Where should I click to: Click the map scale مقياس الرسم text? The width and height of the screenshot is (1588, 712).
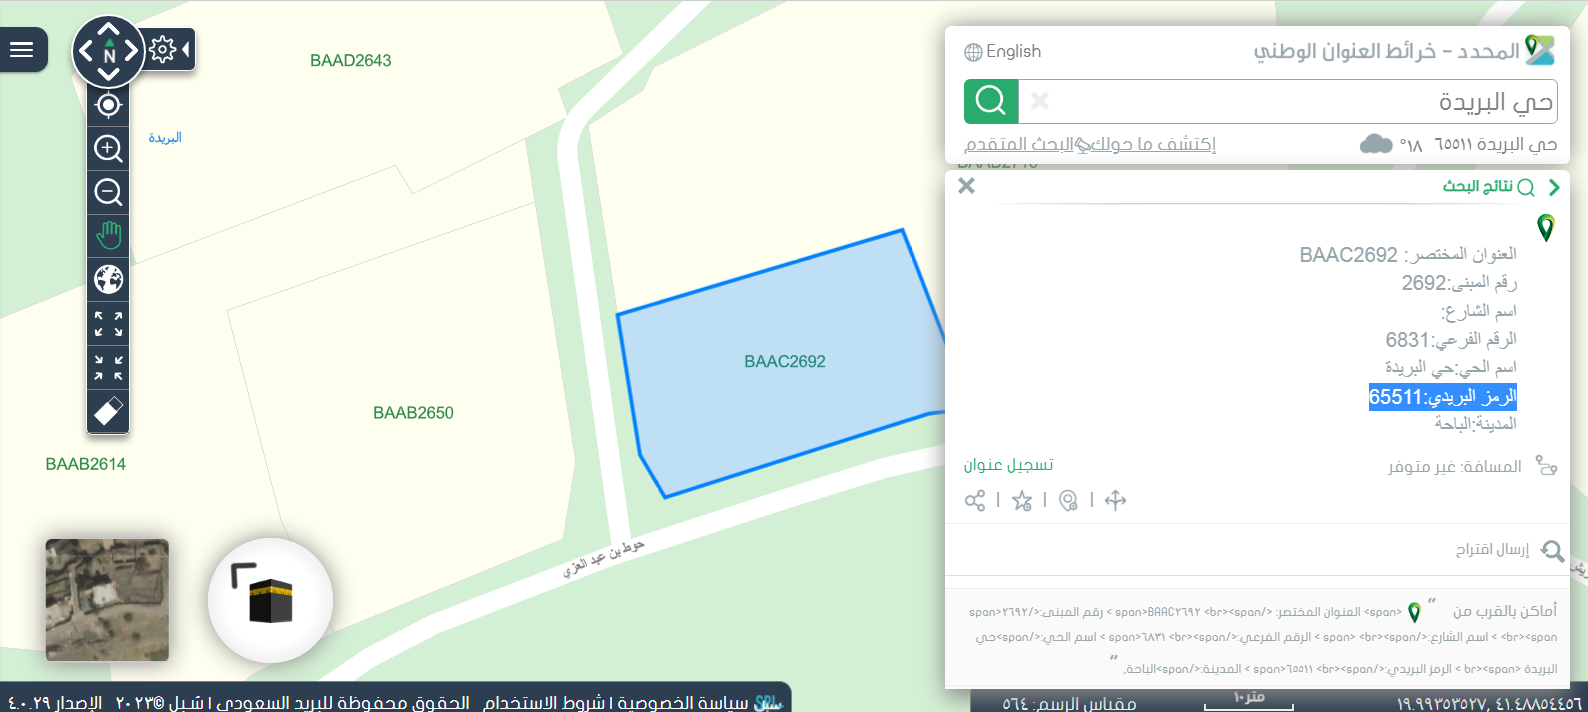(x=1069, y=704)
